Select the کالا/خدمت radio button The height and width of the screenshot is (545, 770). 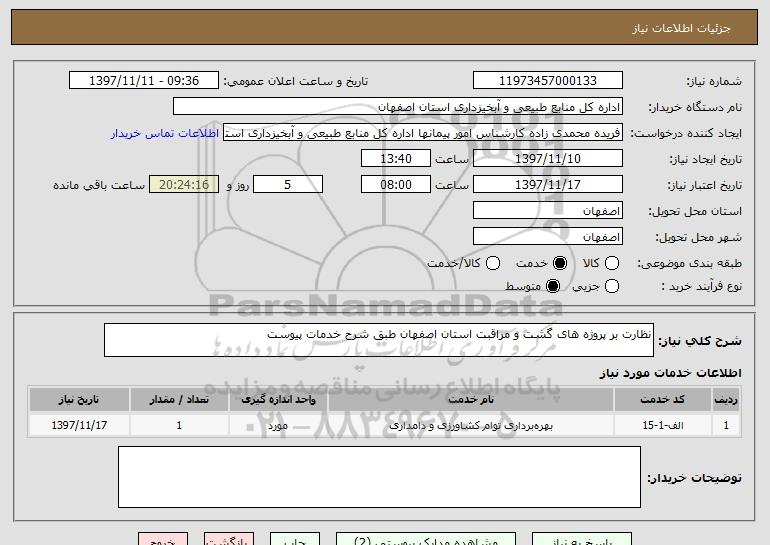(493, 263)
